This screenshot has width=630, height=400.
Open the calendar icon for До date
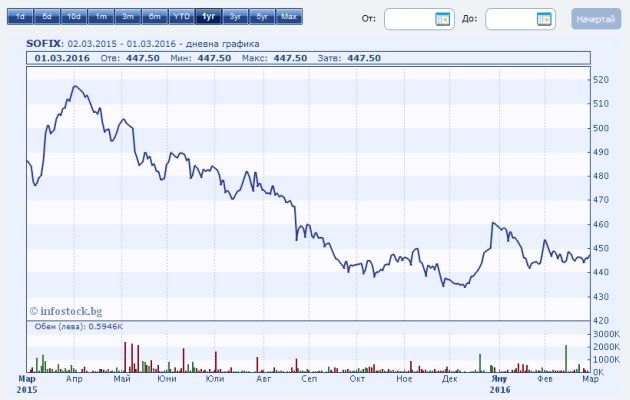coord(544,19)
